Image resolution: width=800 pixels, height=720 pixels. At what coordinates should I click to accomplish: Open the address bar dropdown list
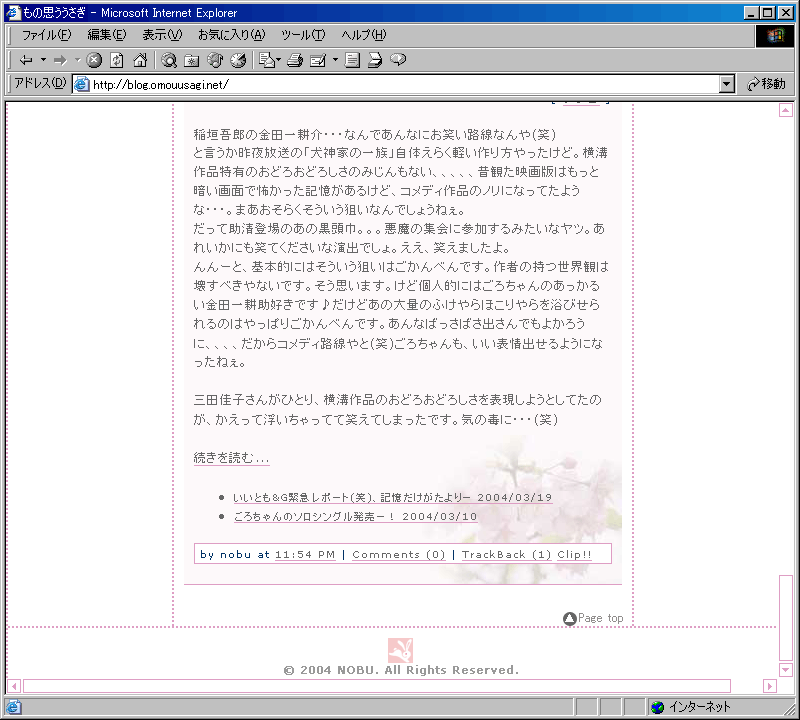pyautogui.click(x=727, y=84)
